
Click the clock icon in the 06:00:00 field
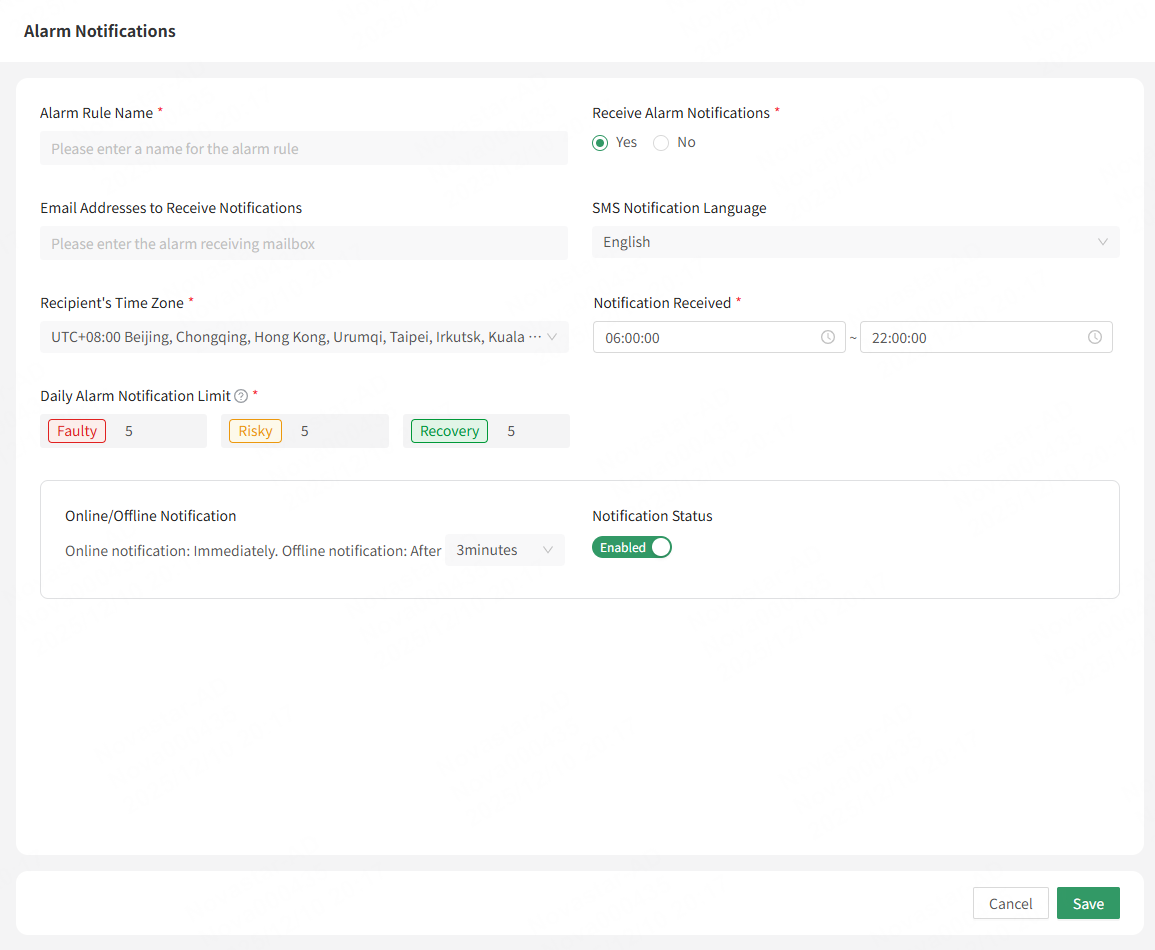[x=827, y=338]
